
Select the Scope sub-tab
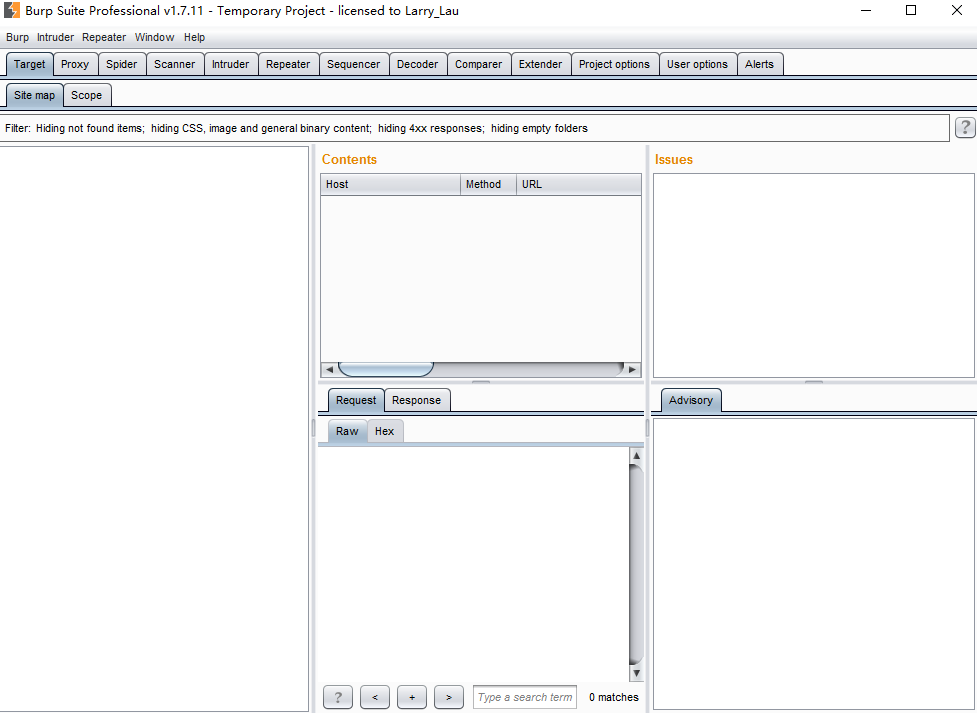(87, 95)
